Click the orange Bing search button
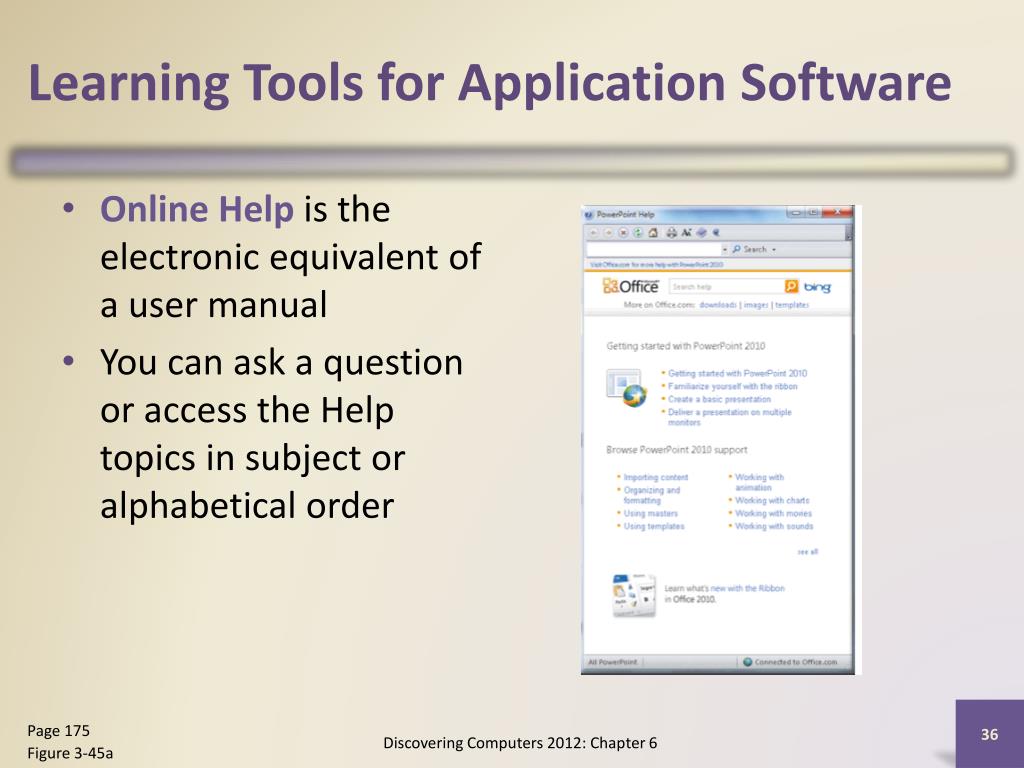The height and width of the screenshot is (768, 1024). click(791, 286)
